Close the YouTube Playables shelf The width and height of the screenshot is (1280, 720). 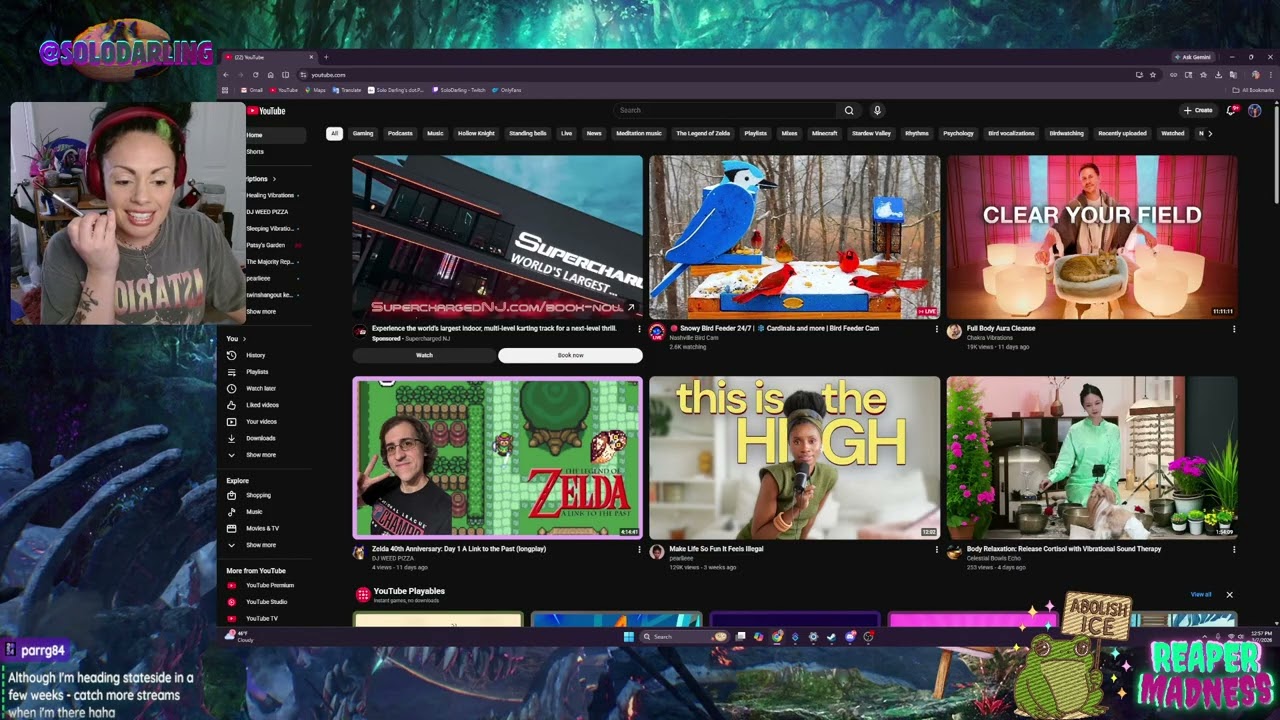point(1230,595)
